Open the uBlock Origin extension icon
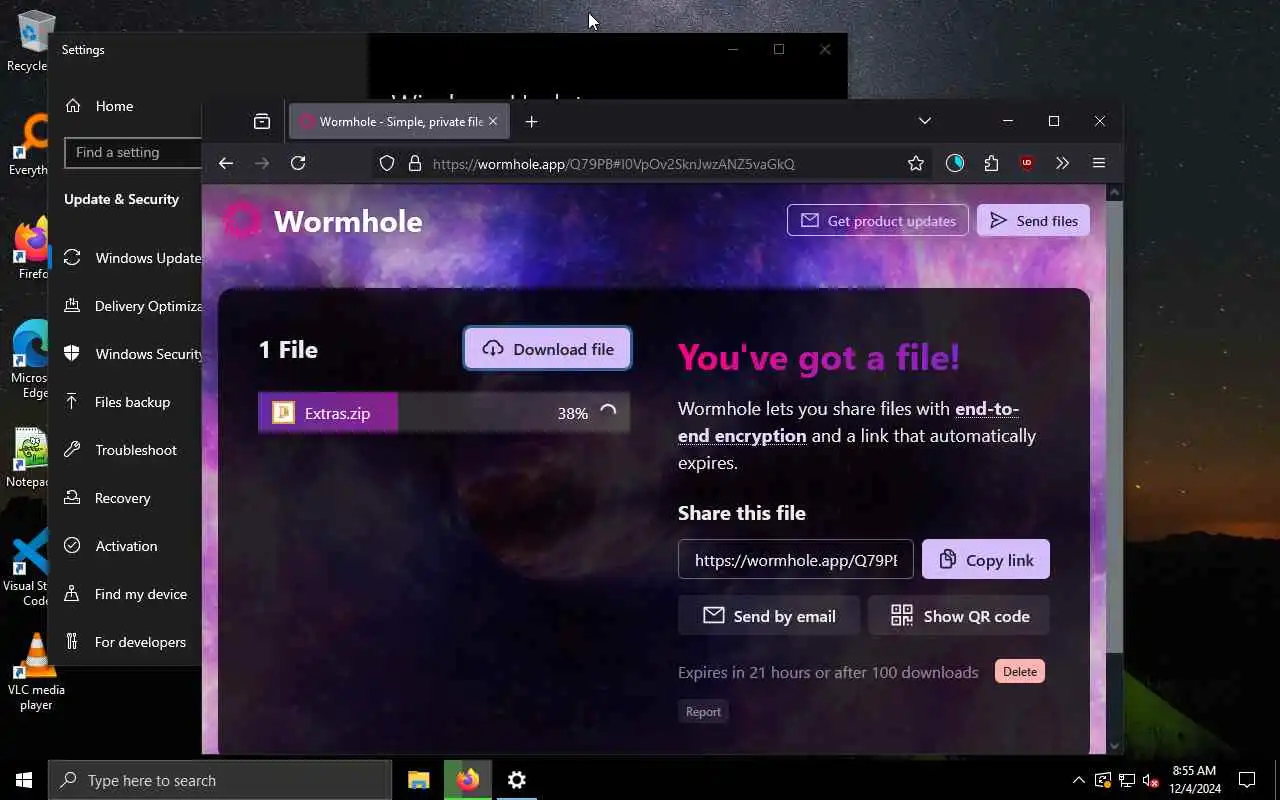The image size is (1280, 800). [x=1027, y=163]
